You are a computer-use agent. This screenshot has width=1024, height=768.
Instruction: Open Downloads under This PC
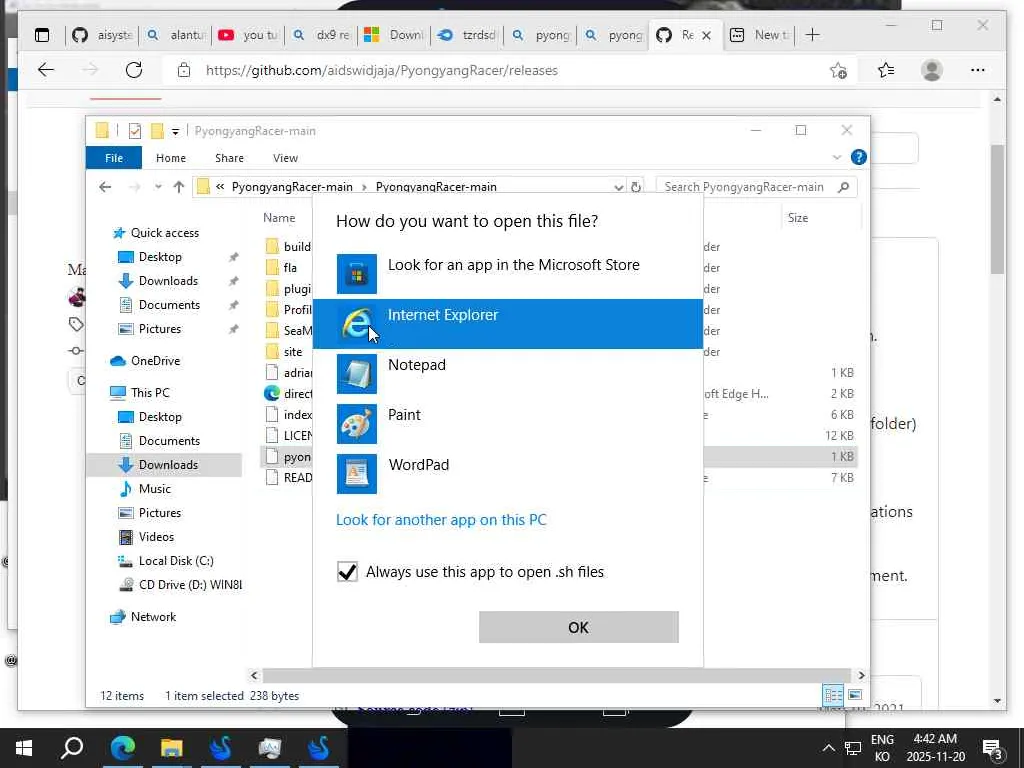pos(168,464)
